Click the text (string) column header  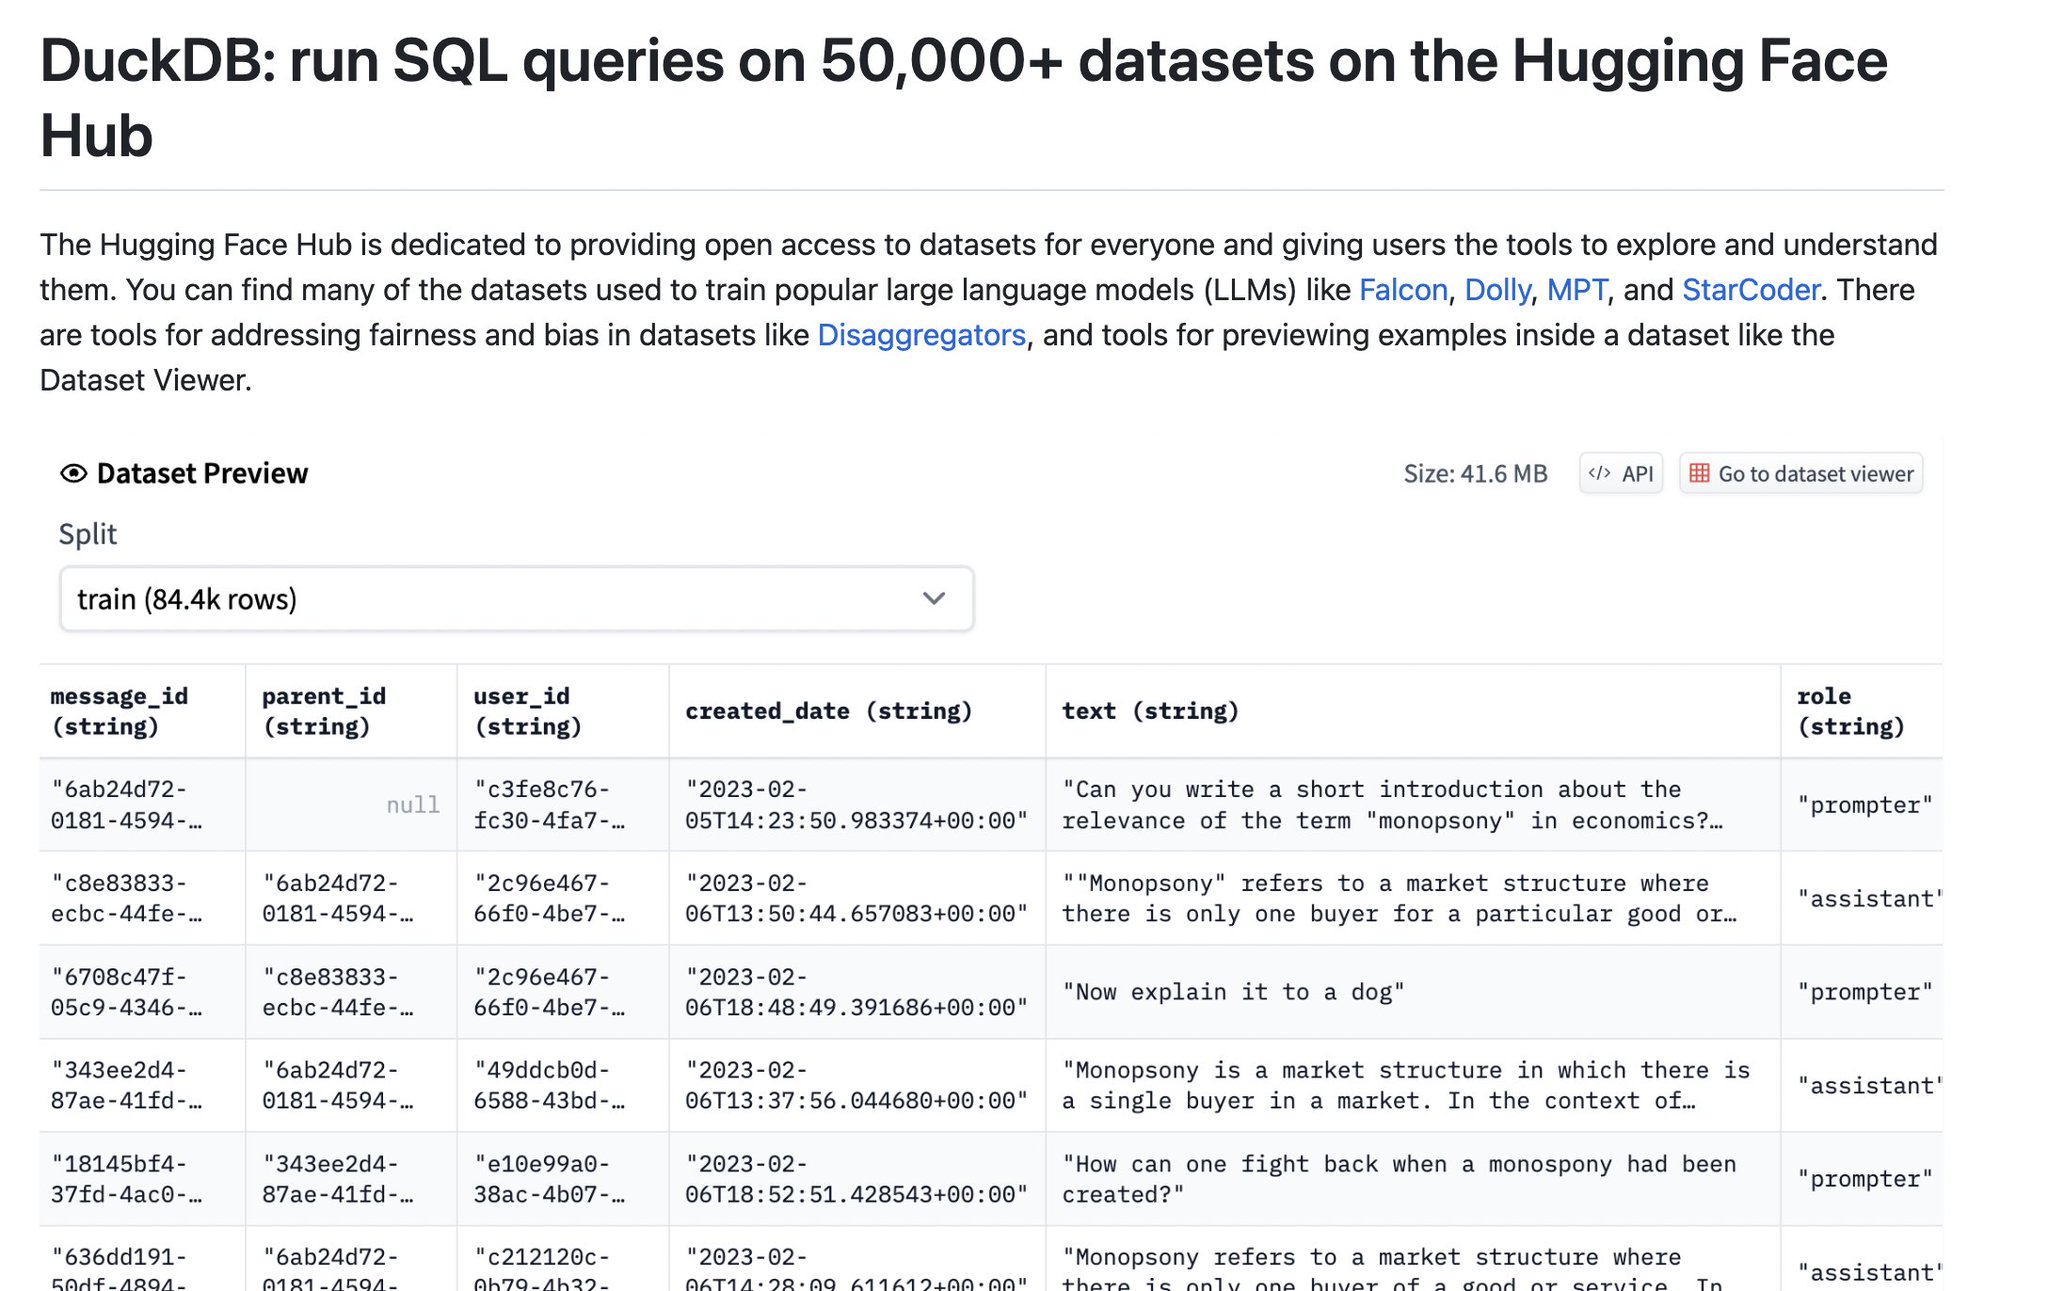click(1150, 710)
